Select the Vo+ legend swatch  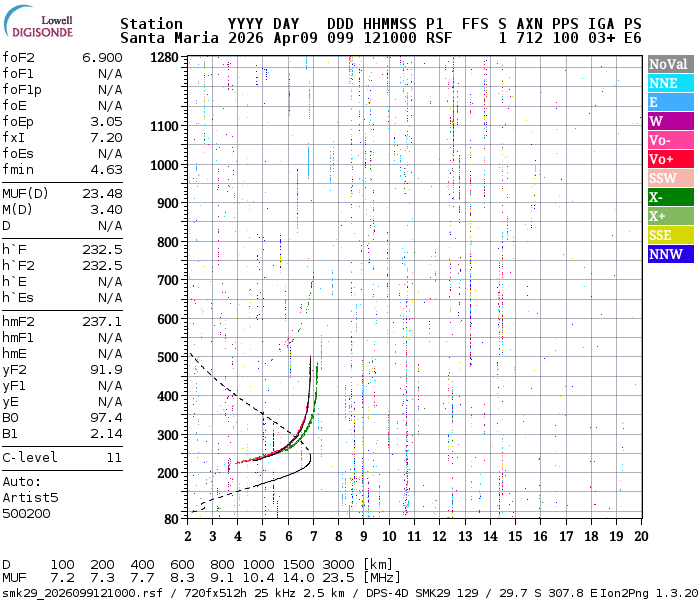tap(671, 159)
